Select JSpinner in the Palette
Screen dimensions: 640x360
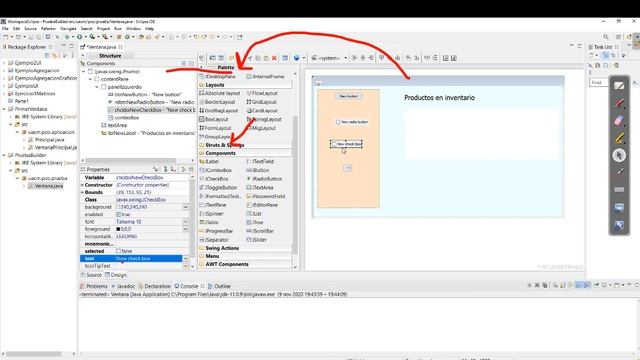pos(211,214)
